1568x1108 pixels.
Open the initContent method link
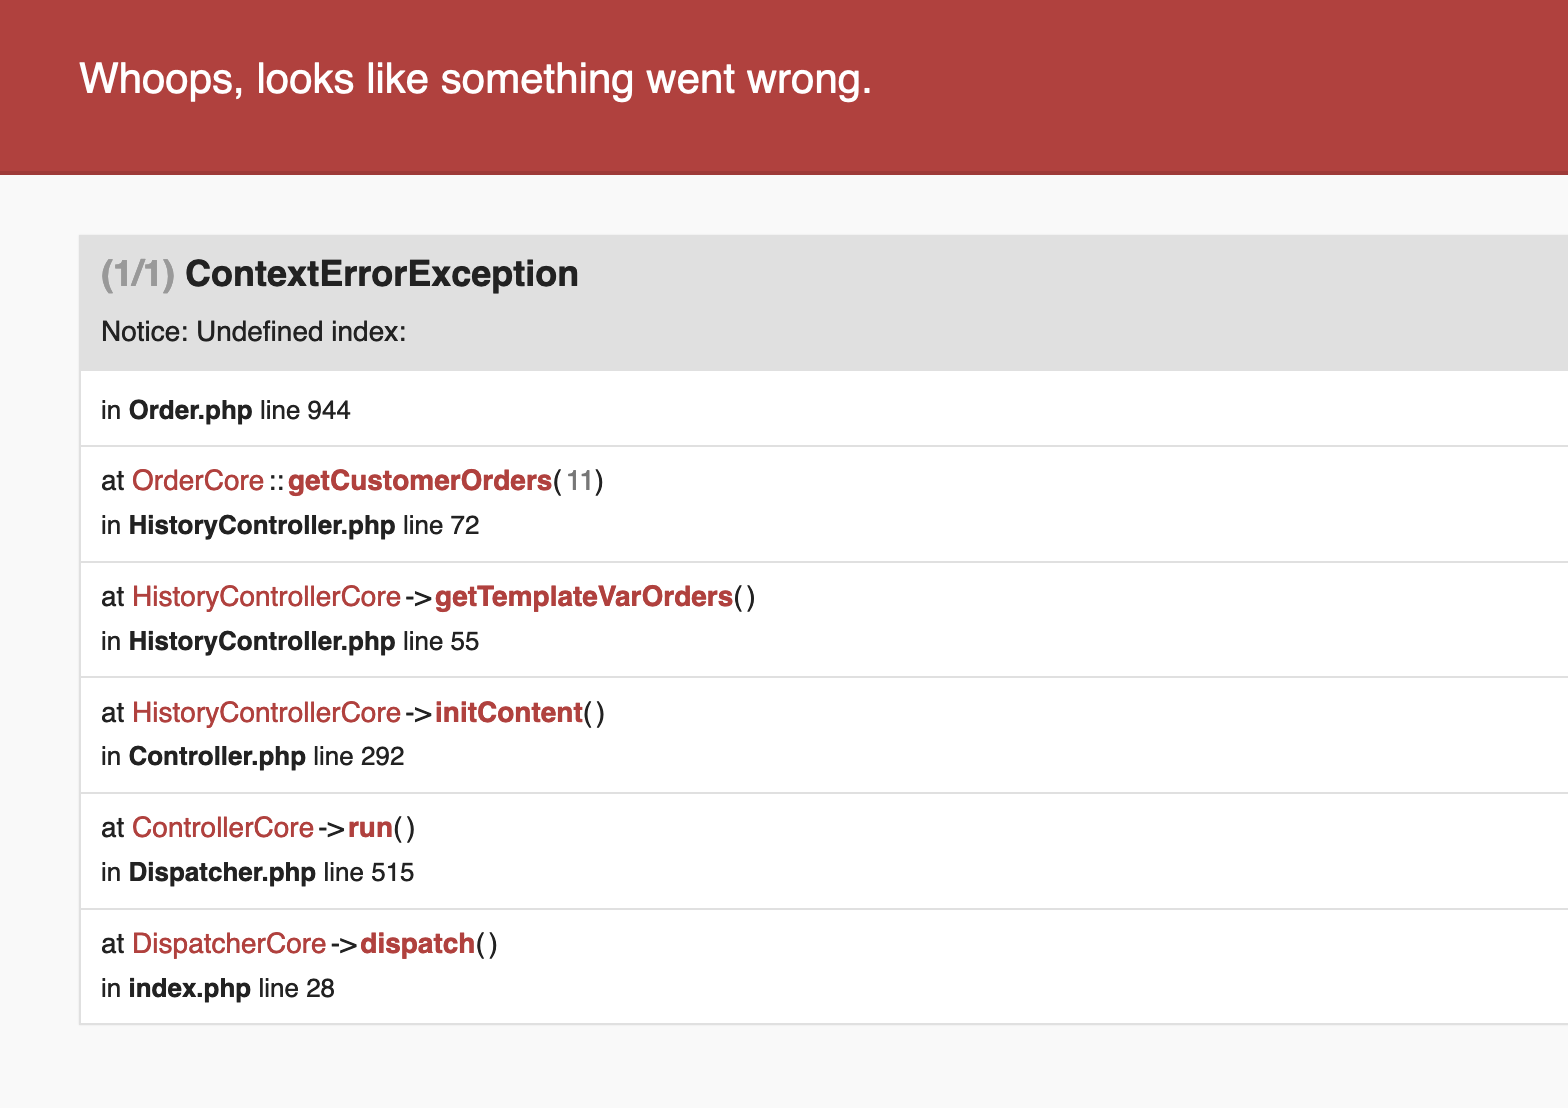[508, 713]
